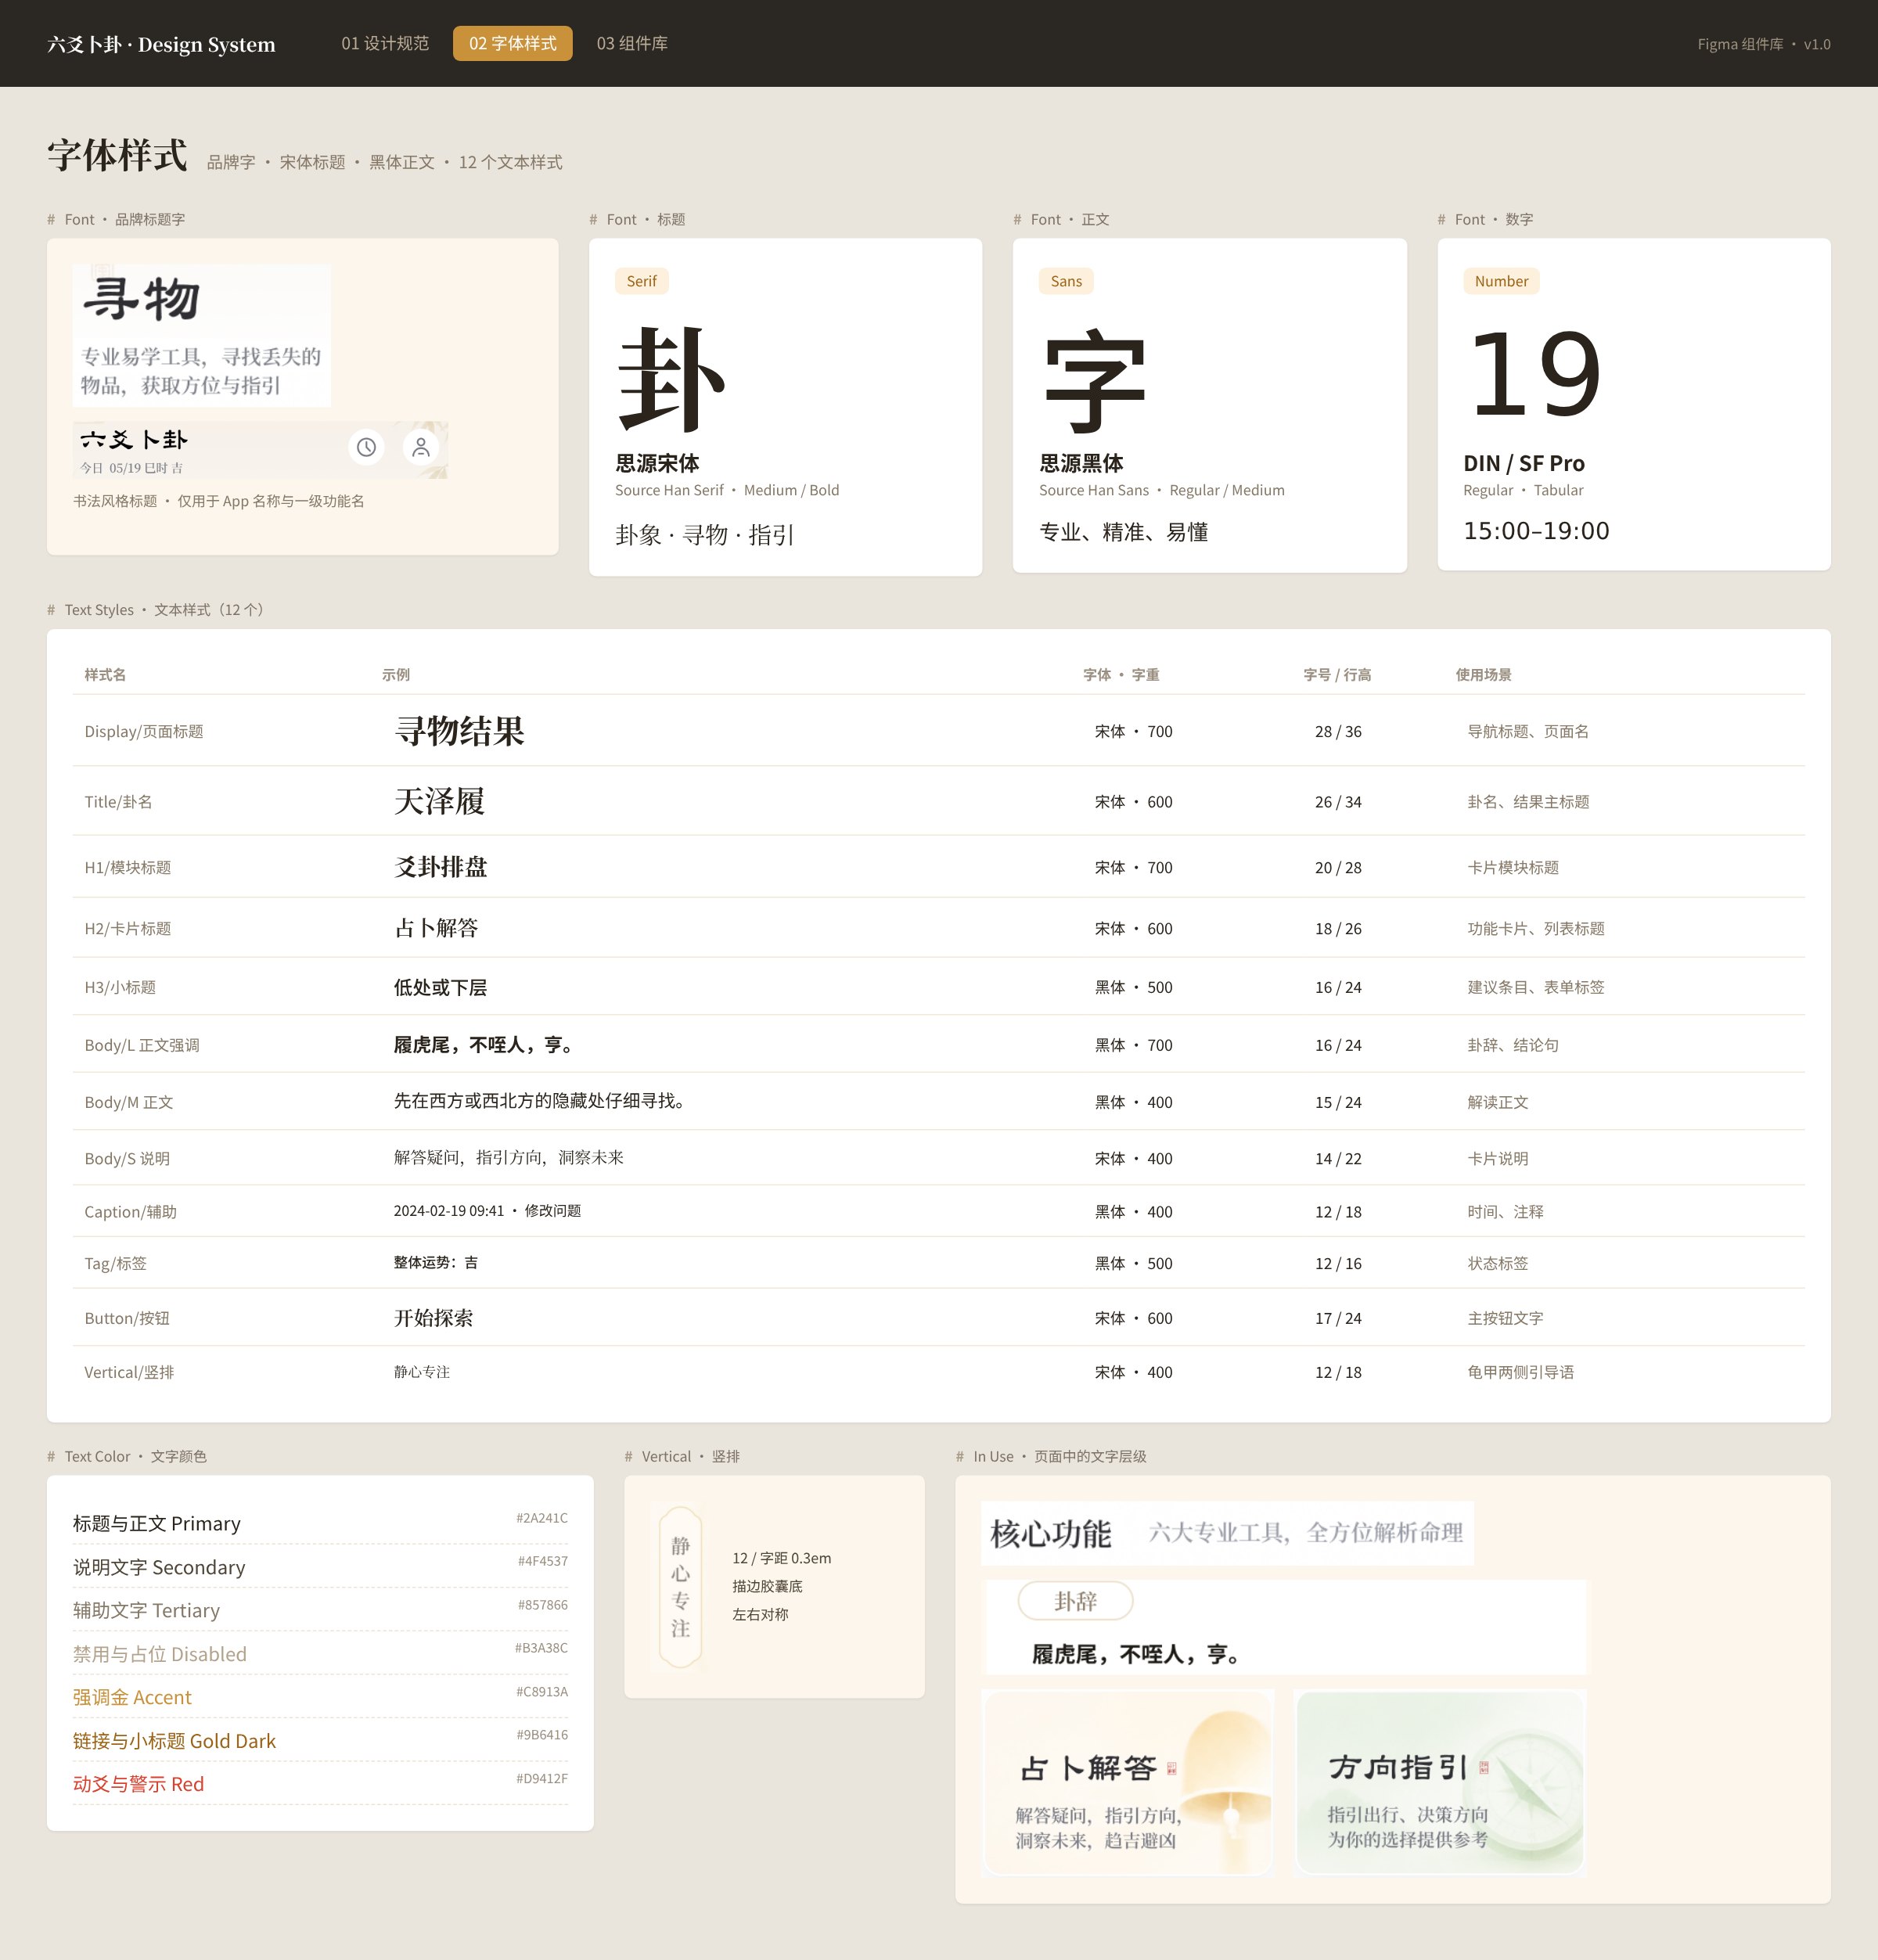Click the 爻卦排盘 sample text
The width and height of the screenshot is (1878, 1960).
click(441, 867)
